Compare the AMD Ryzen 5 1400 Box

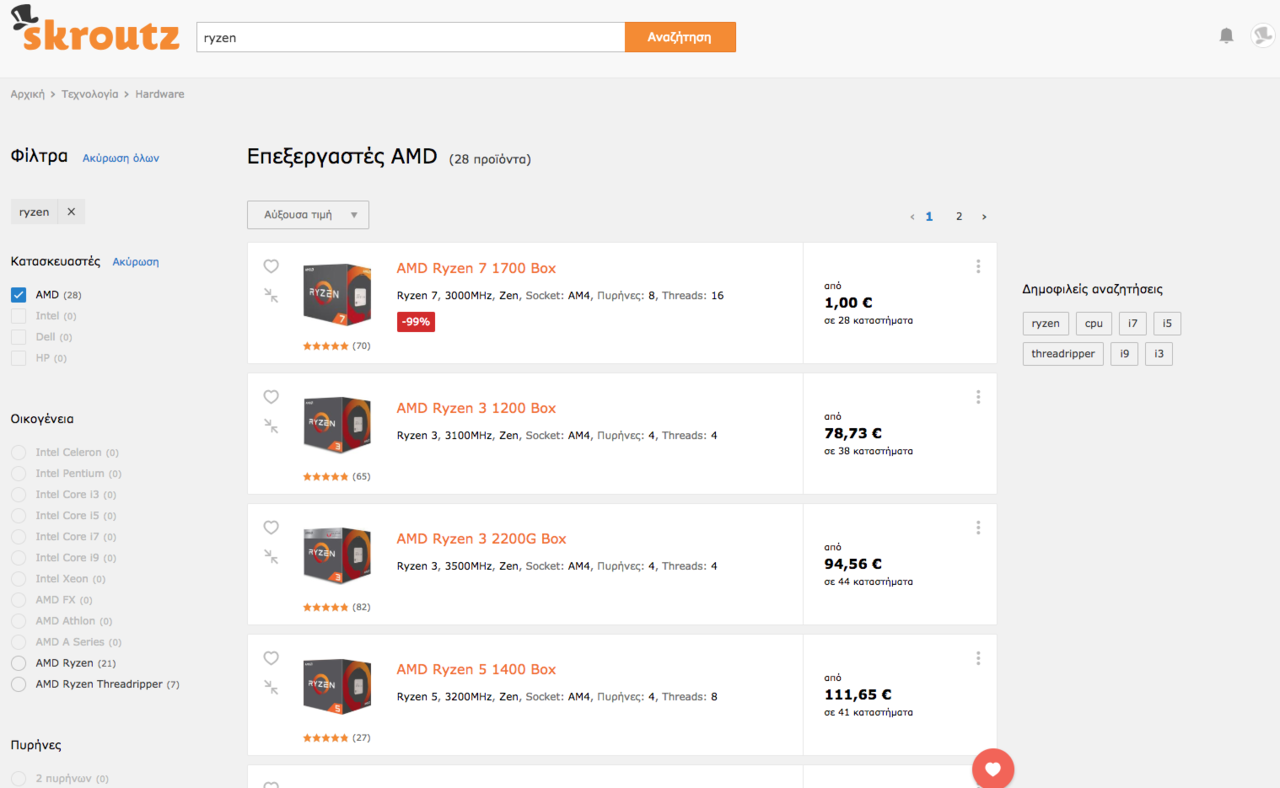(x=271, y=687)
